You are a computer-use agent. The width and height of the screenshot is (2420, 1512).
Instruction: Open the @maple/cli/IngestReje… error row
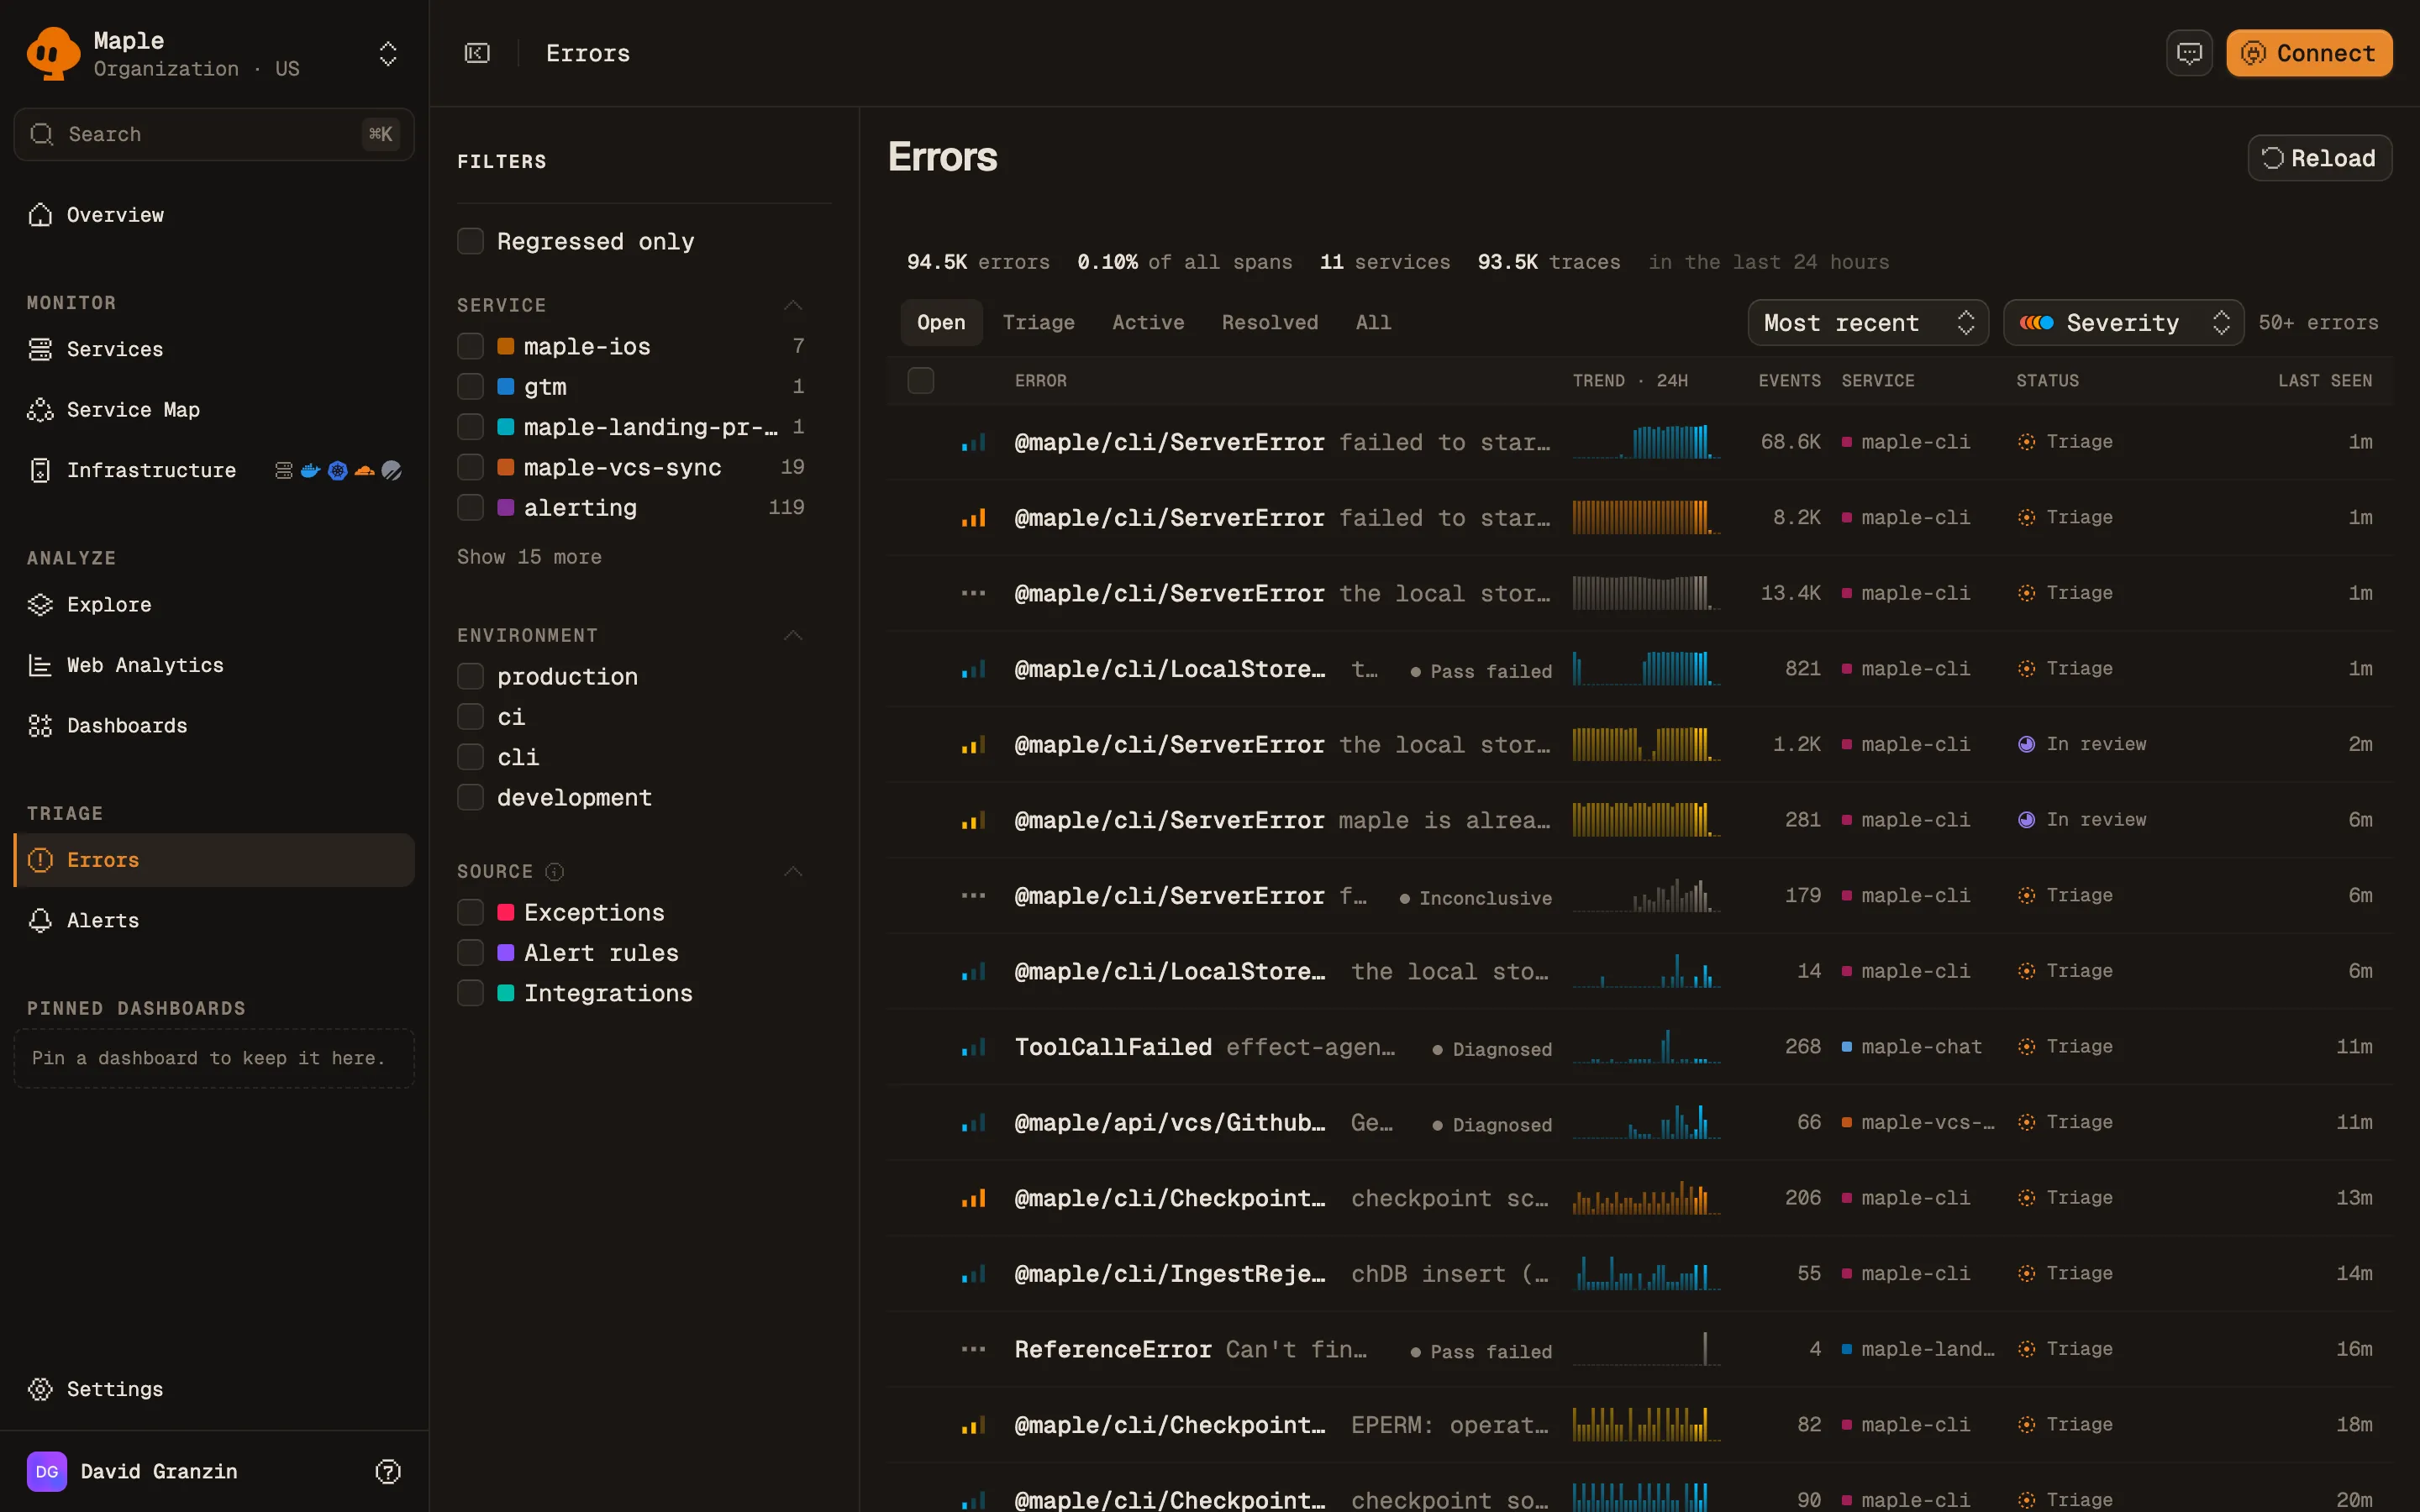pos(1640,1274)
